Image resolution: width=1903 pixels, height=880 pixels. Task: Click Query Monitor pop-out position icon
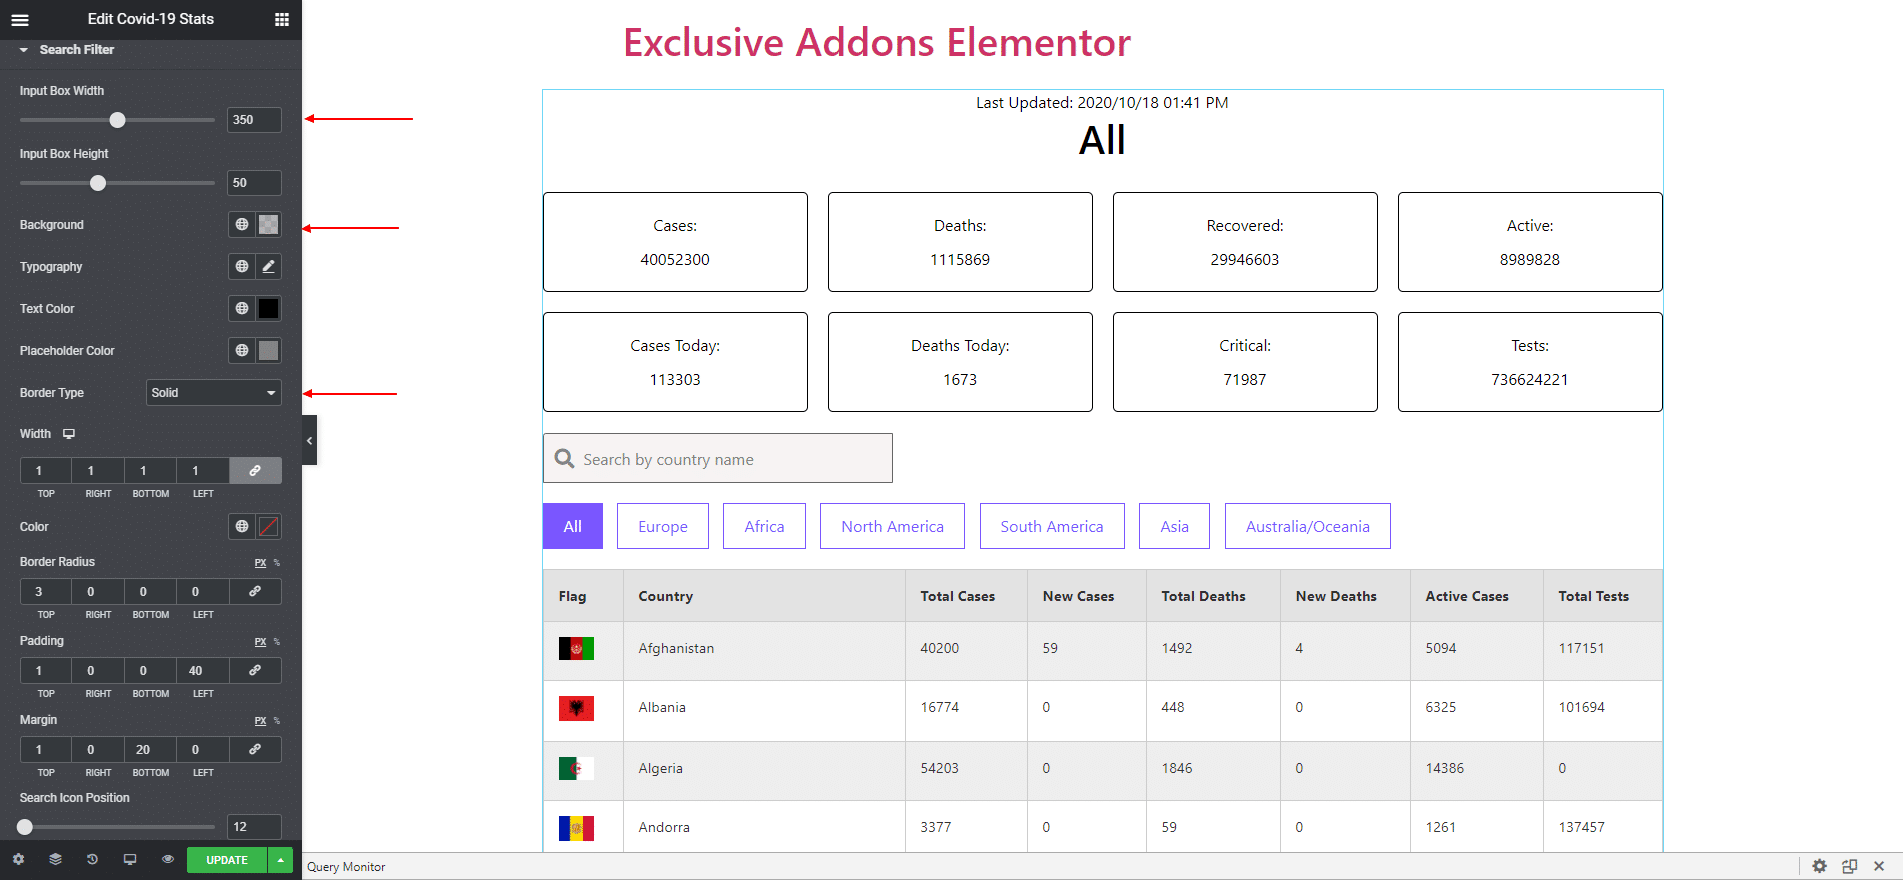click(1849, 866)
